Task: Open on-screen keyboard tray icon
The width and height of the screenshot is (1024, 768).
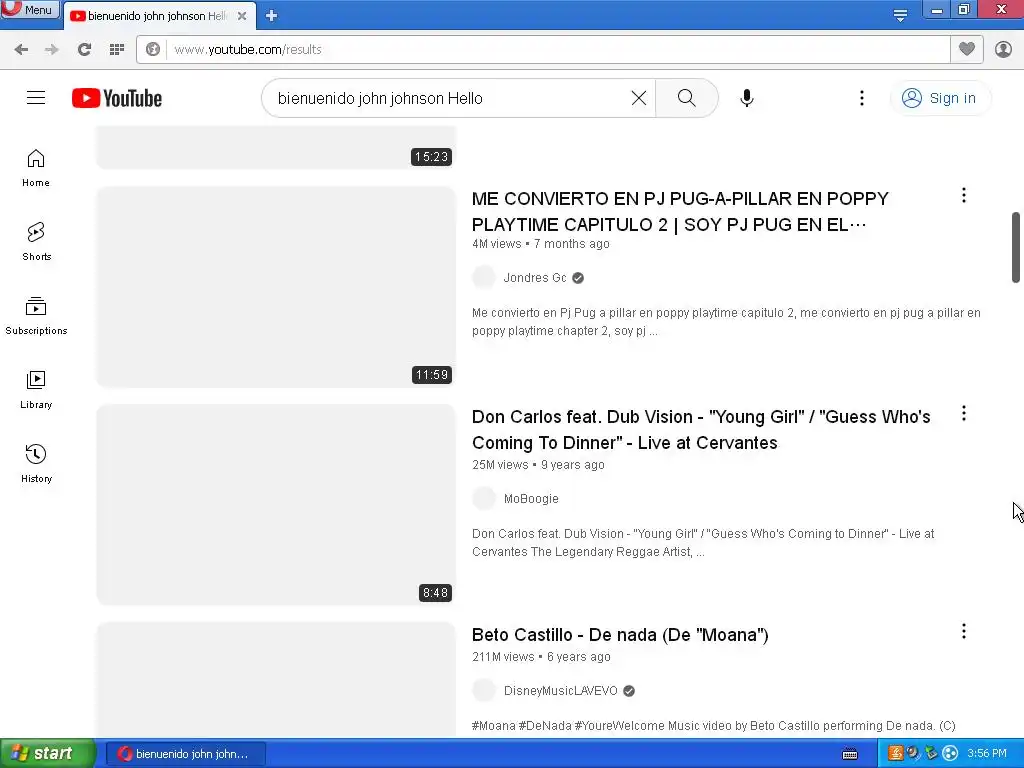Action: click(850, 754)
